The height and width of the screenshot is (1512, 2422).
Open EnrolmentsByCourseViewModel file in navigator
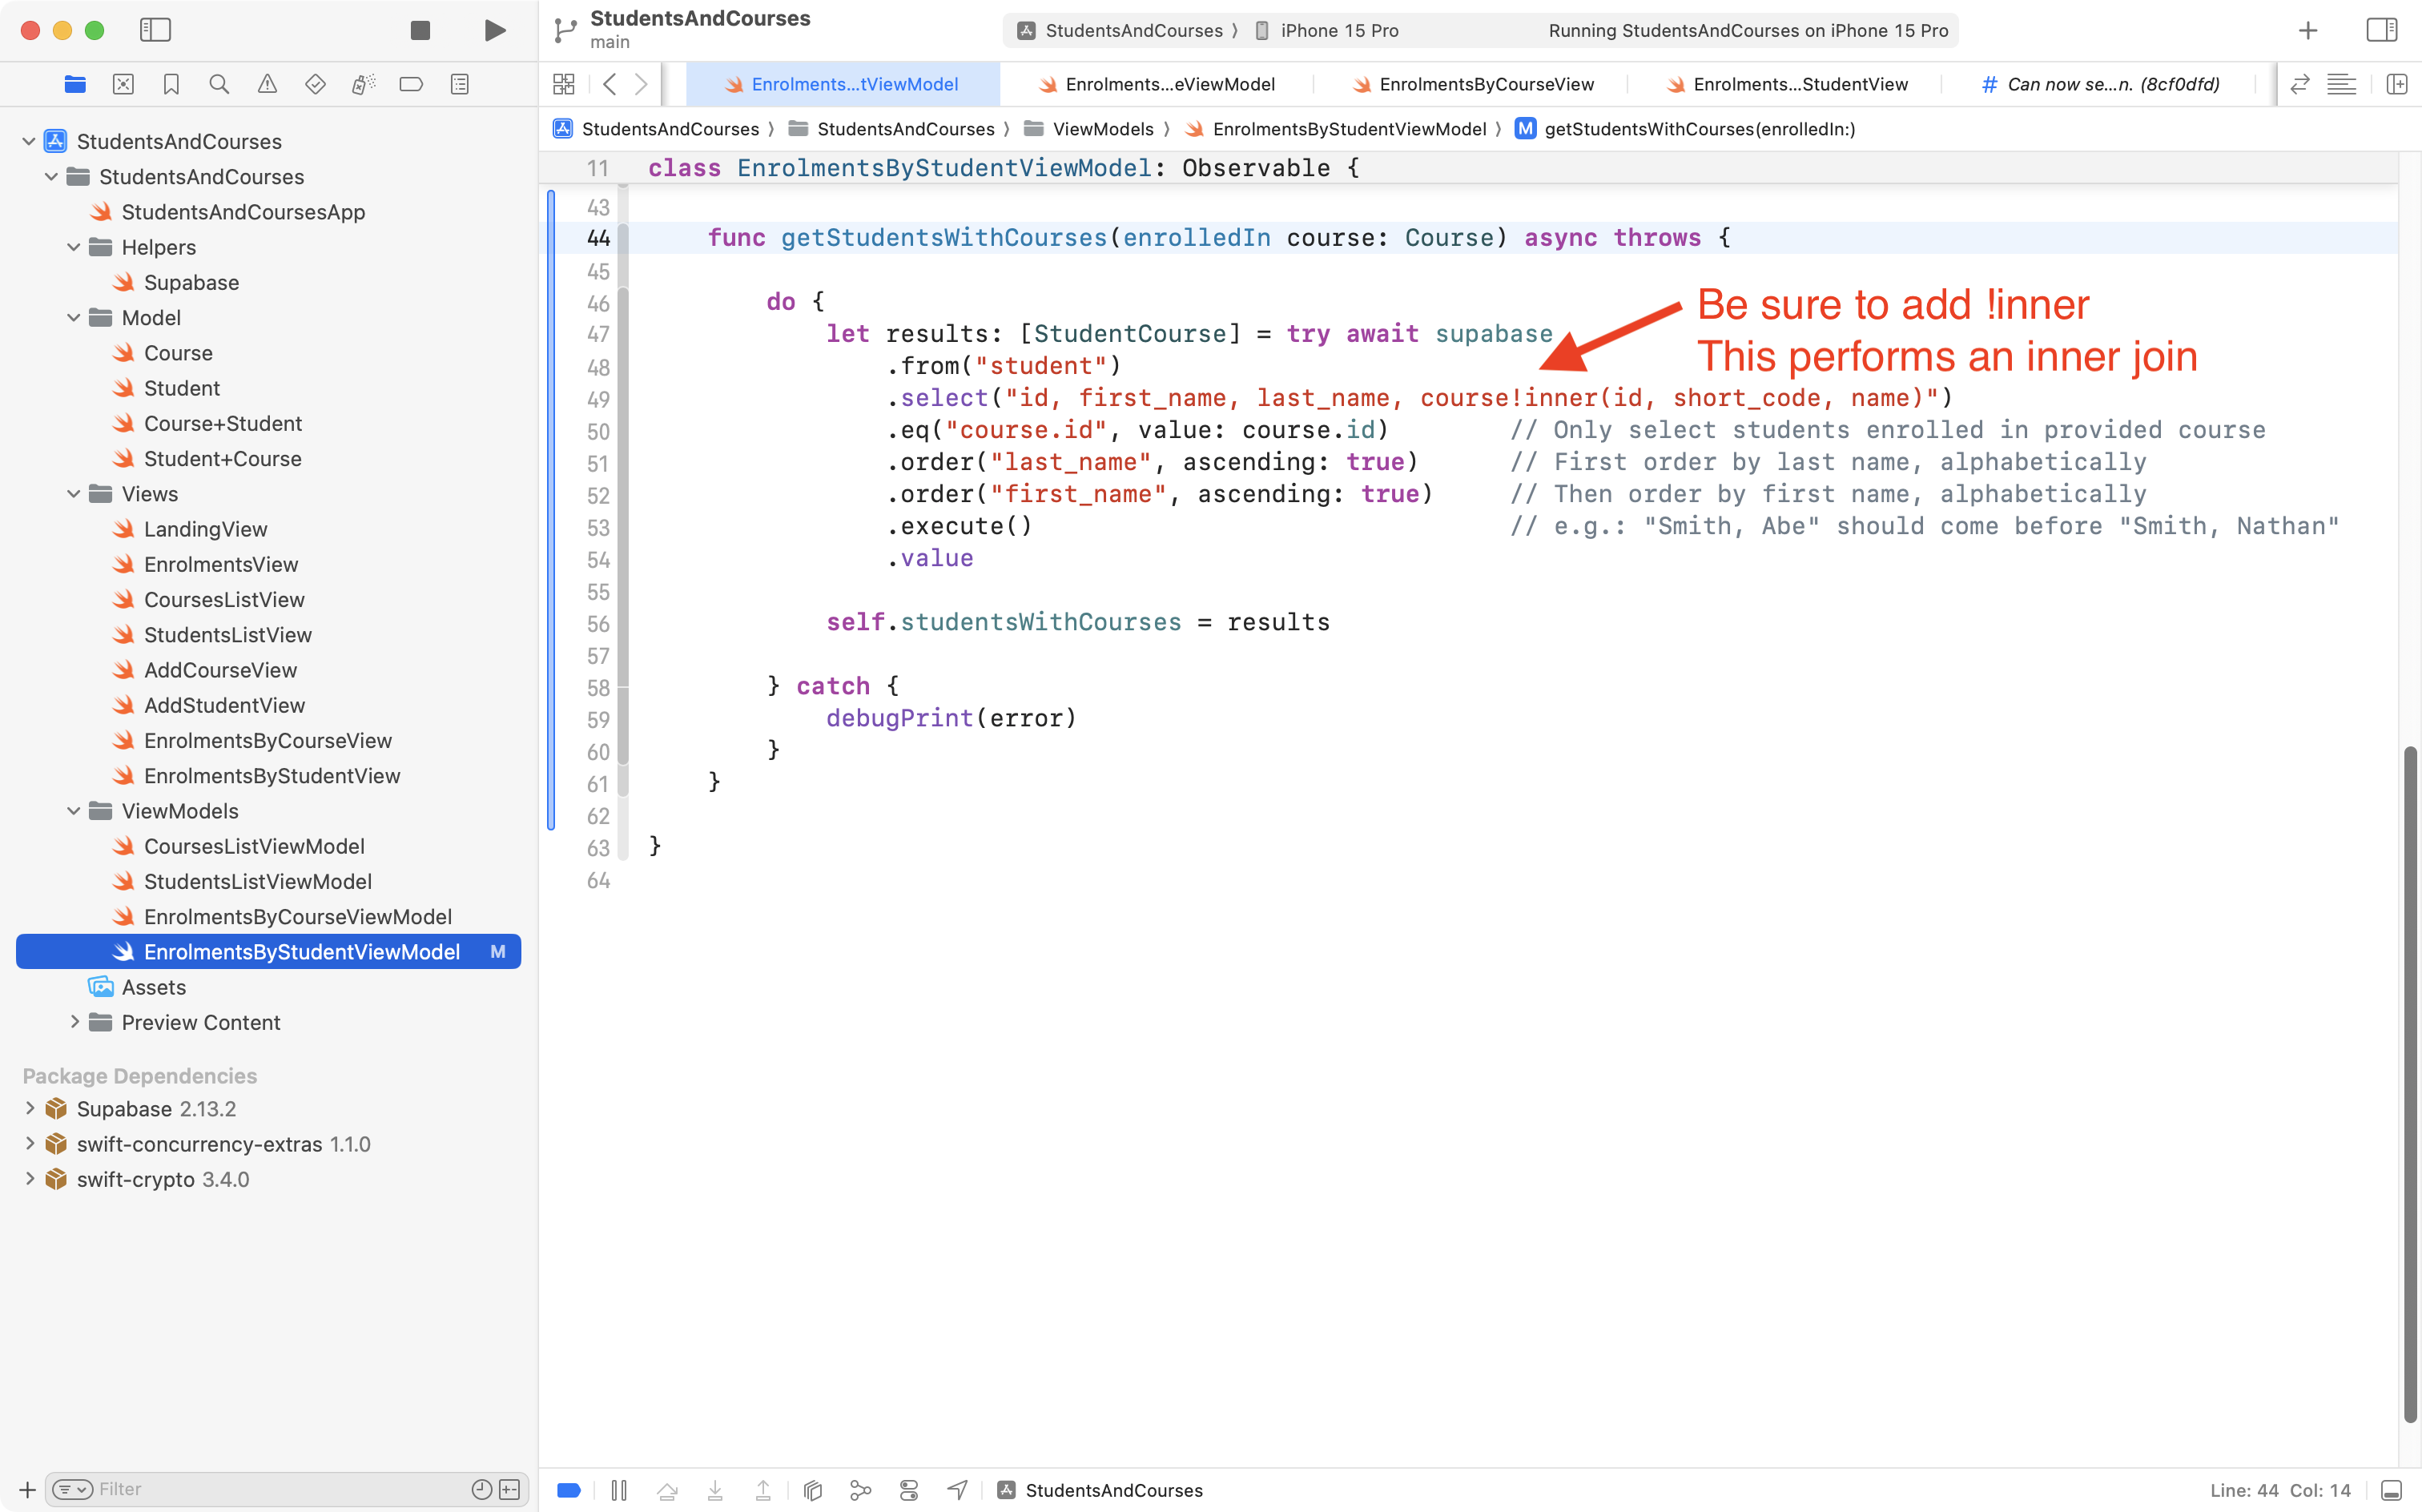click(297, 916)
